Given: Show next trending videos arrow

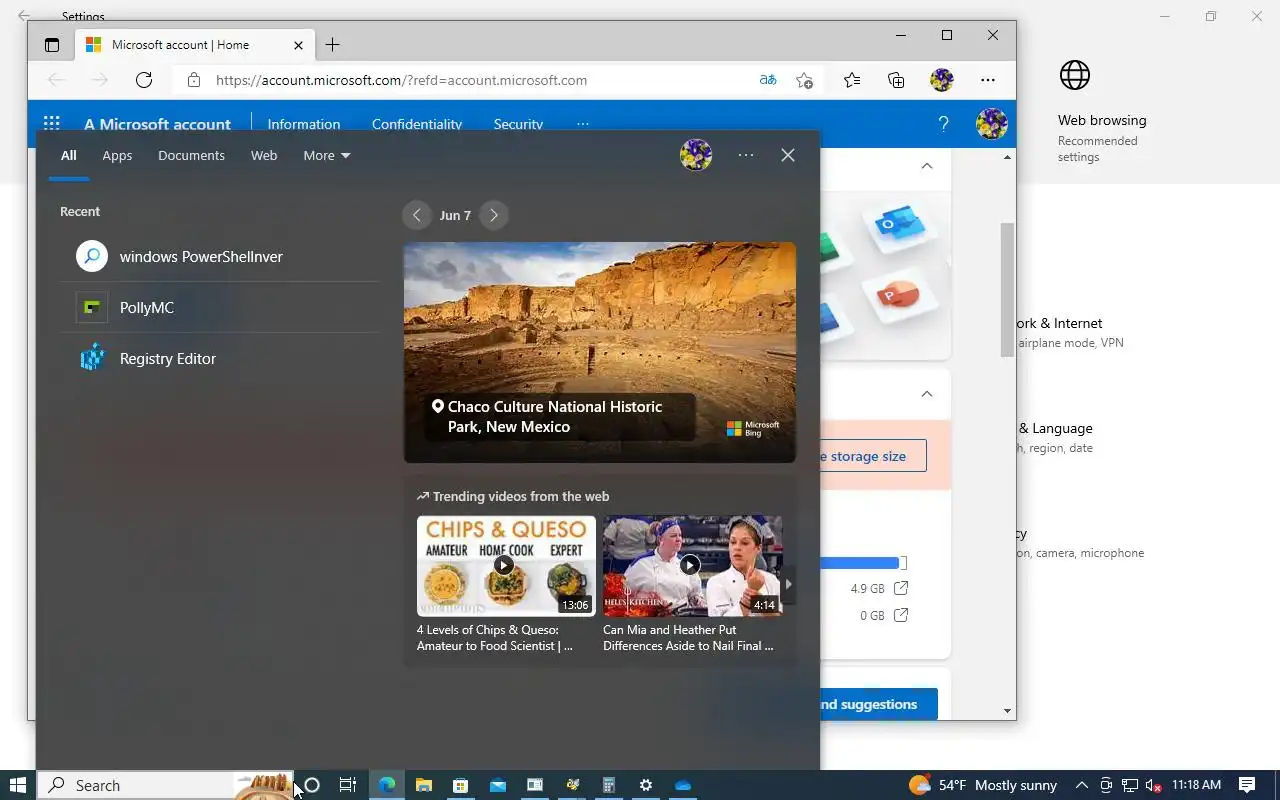Looking at the screenshot, I should click(x=789, y=584).
